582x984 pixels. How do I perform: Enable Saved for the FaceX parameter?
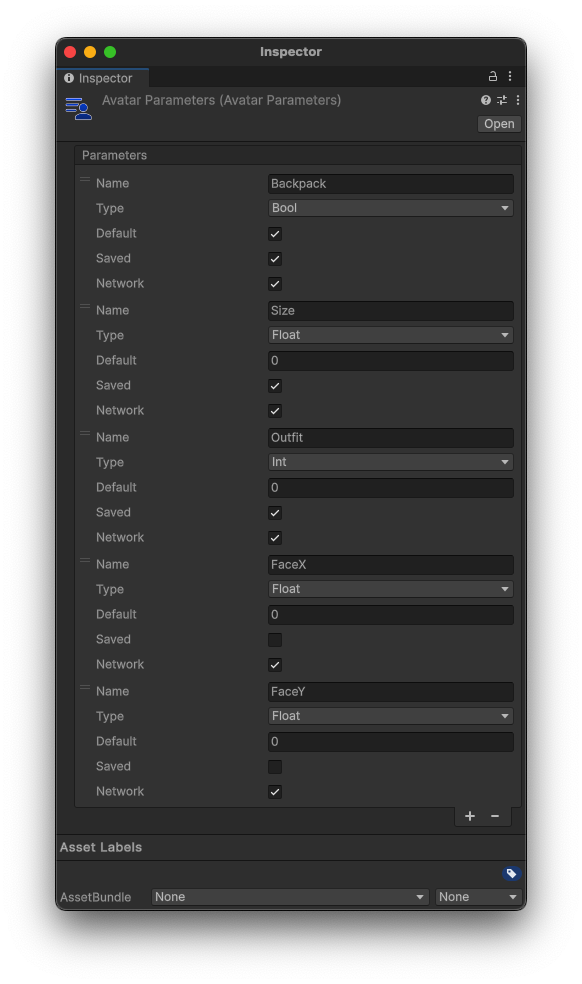pyautogui.click(x=275, y=639)
